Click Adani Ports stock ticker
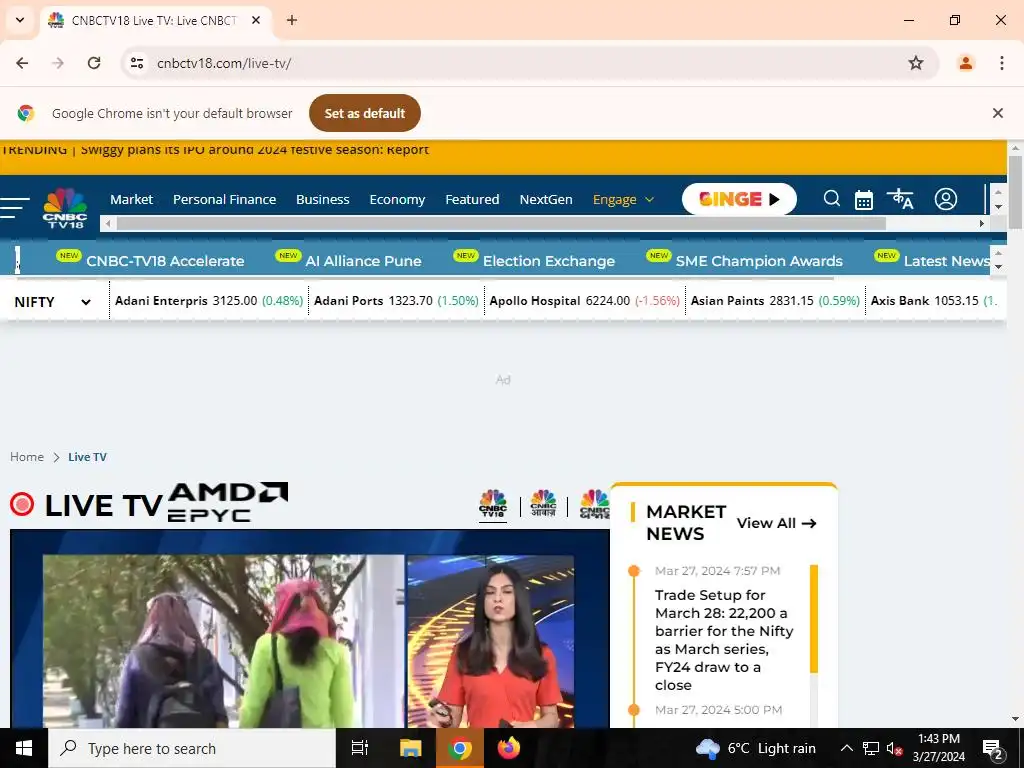Viewport: 1024px width, 768px height. [396, 301]
